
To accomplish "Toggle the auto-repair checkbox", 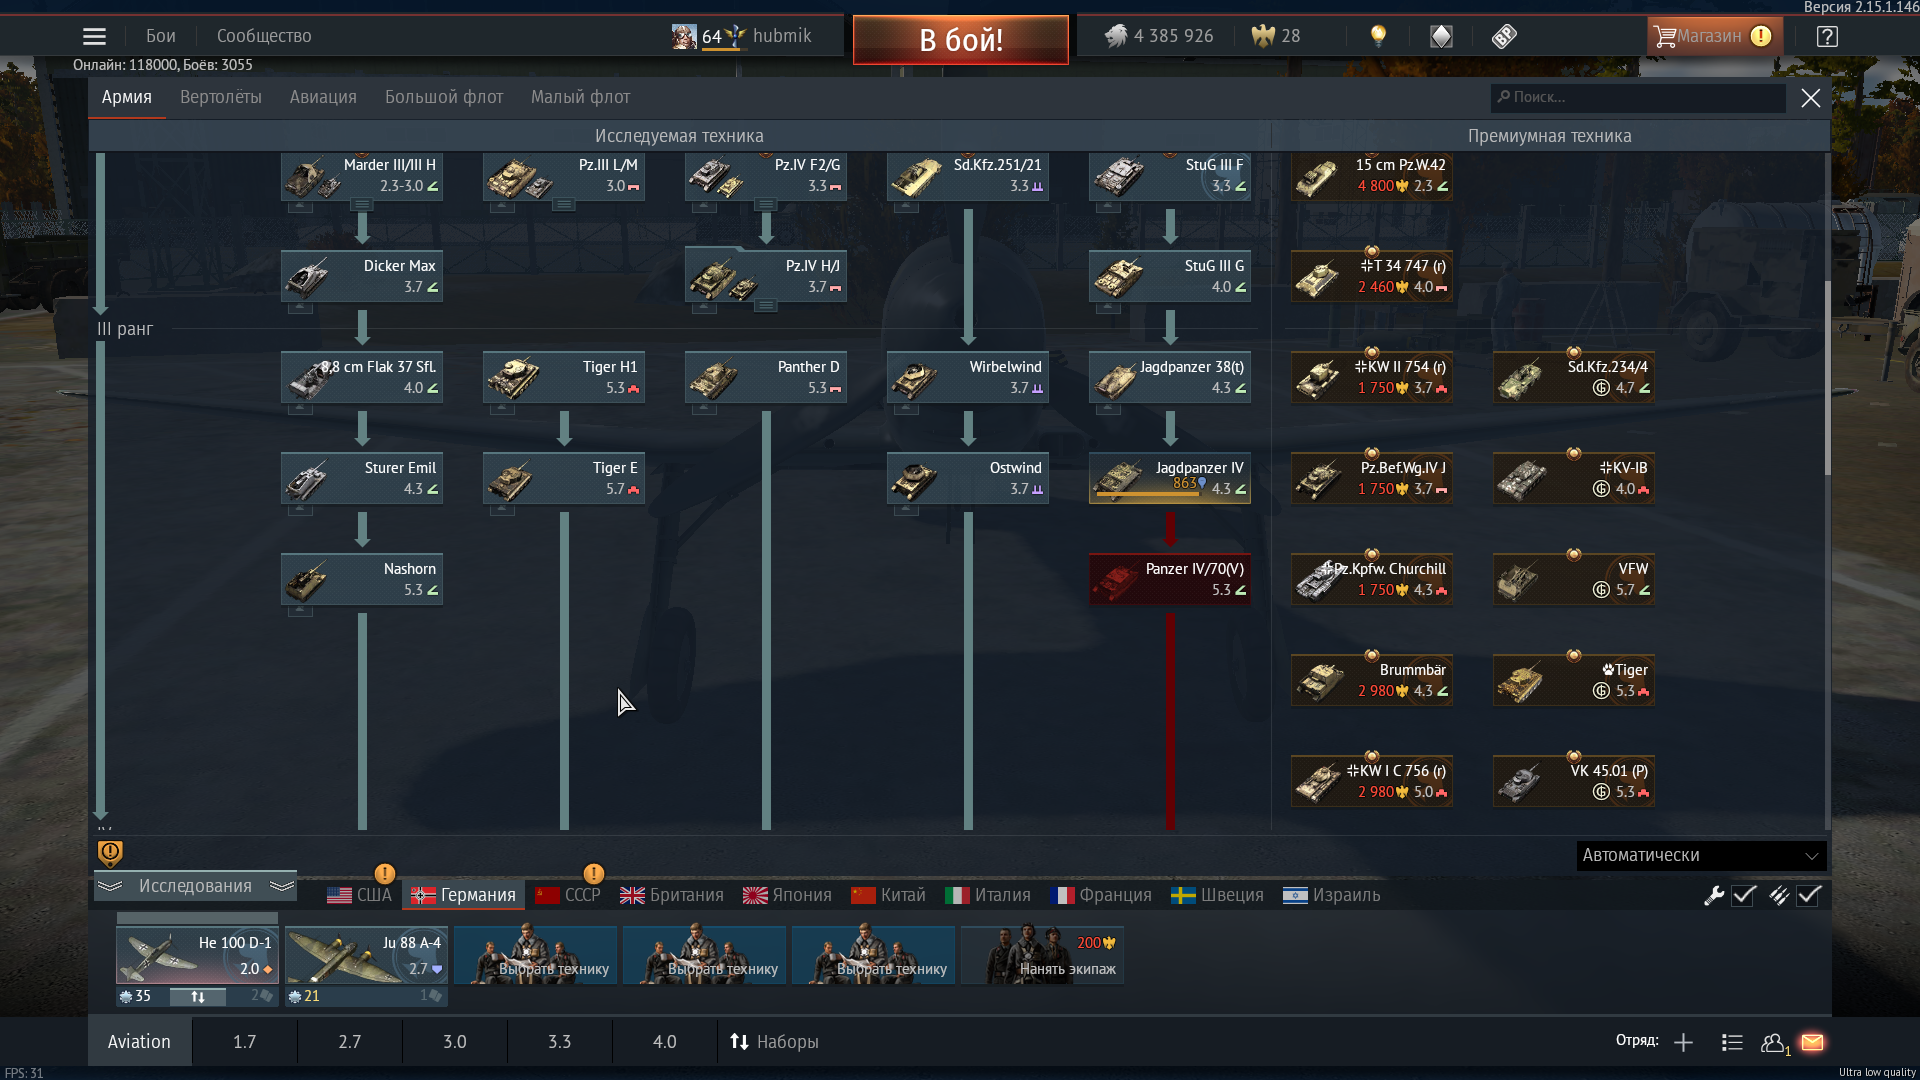I will pos(1744,895).
